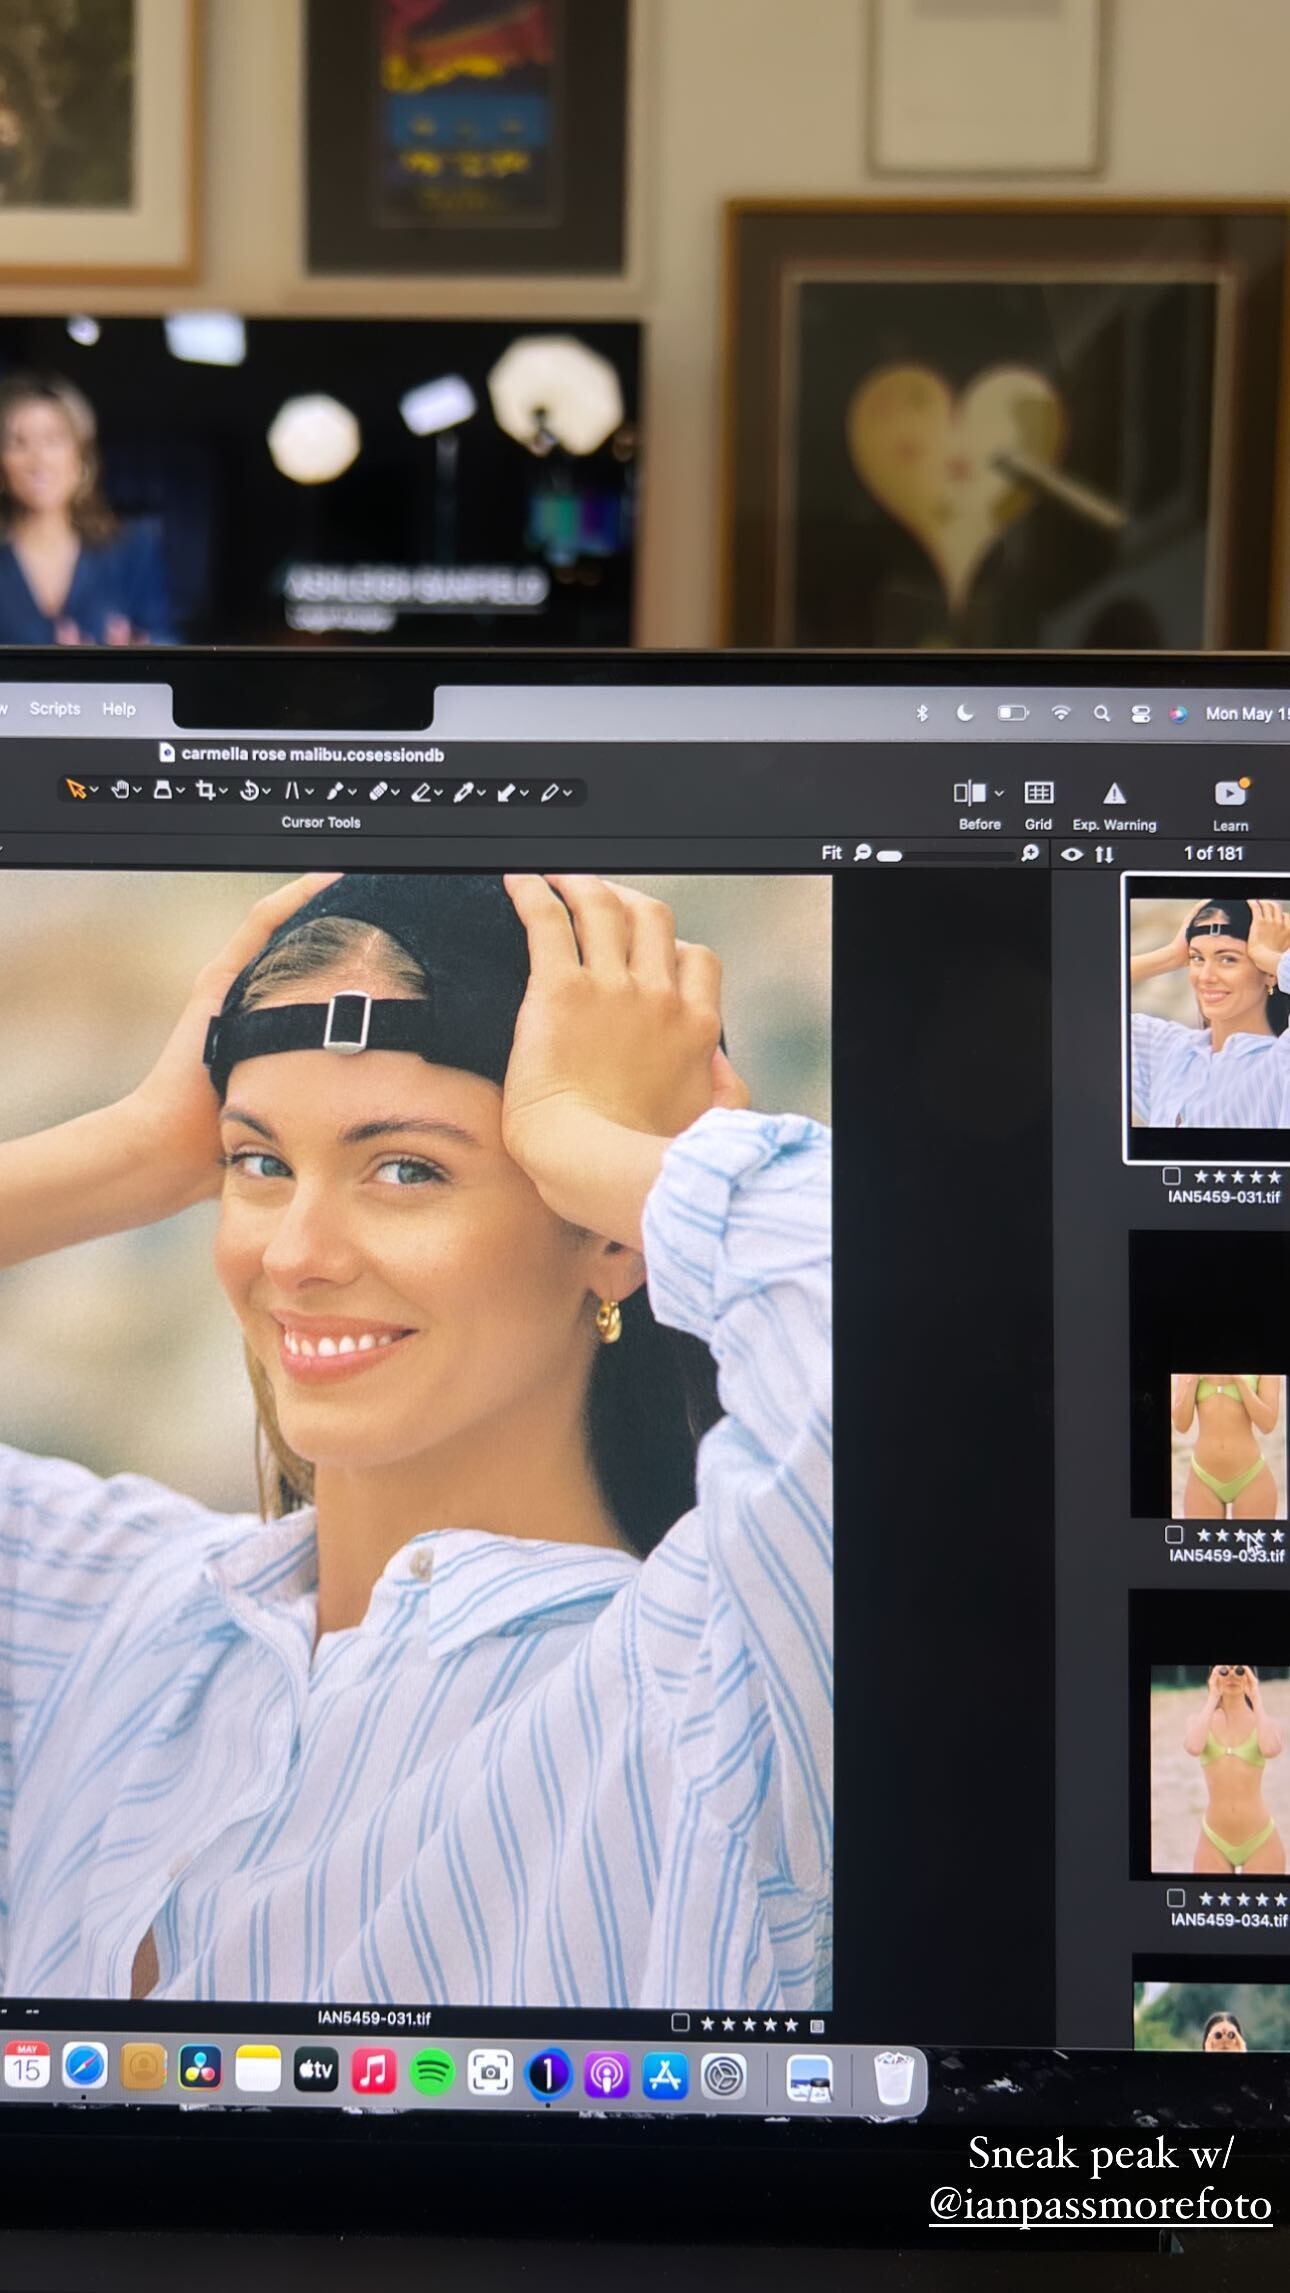Select the IAN5459-033.tif thumbnail
Screen dimensions: 1290x2293
1227,1446
